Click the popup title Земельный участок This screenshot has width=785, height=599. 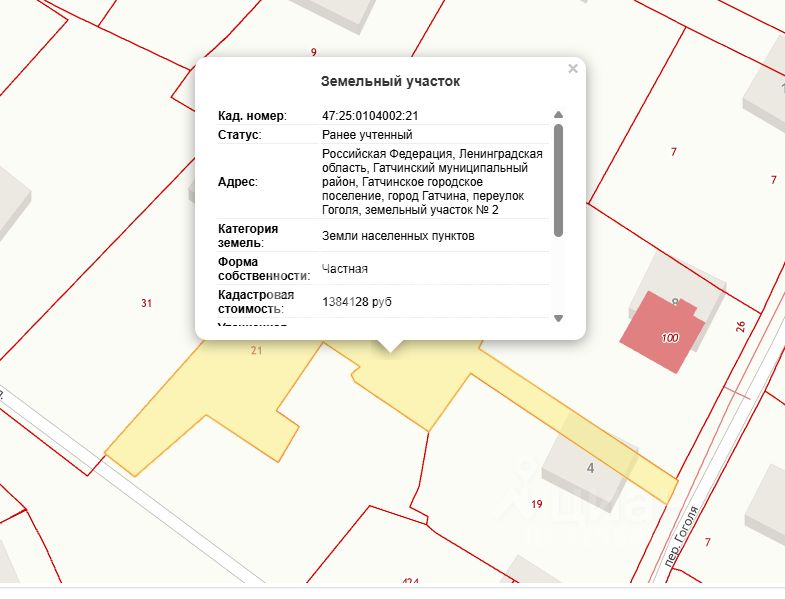point(390,81)
